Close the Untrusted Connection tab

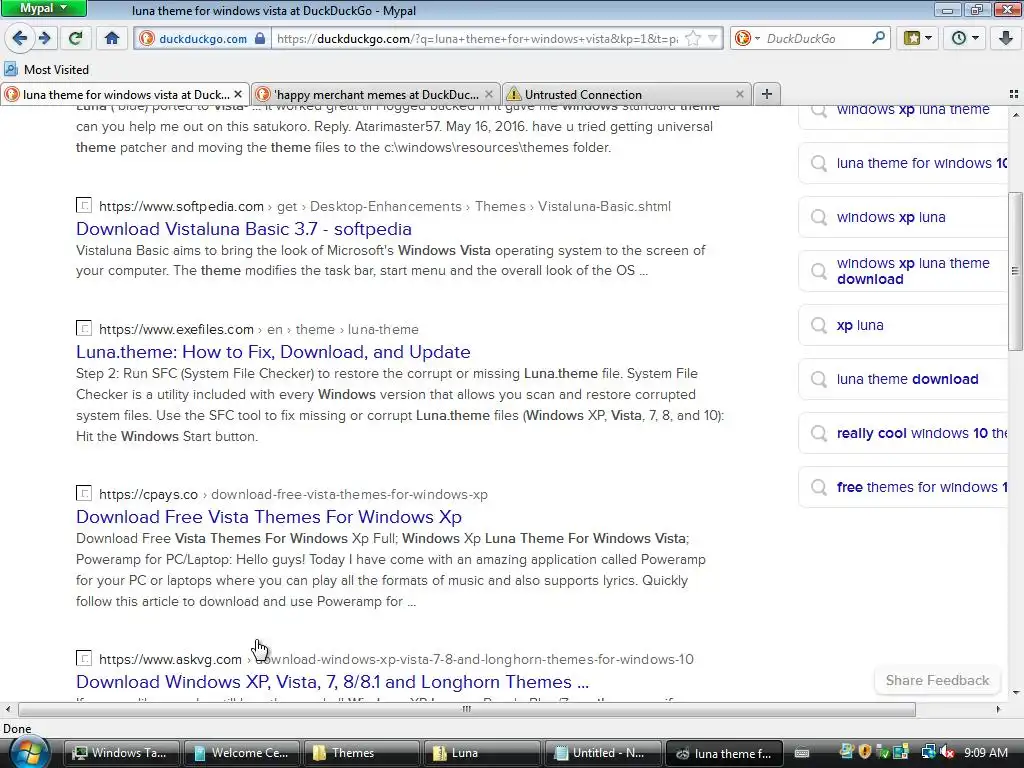tap(740, 94)
